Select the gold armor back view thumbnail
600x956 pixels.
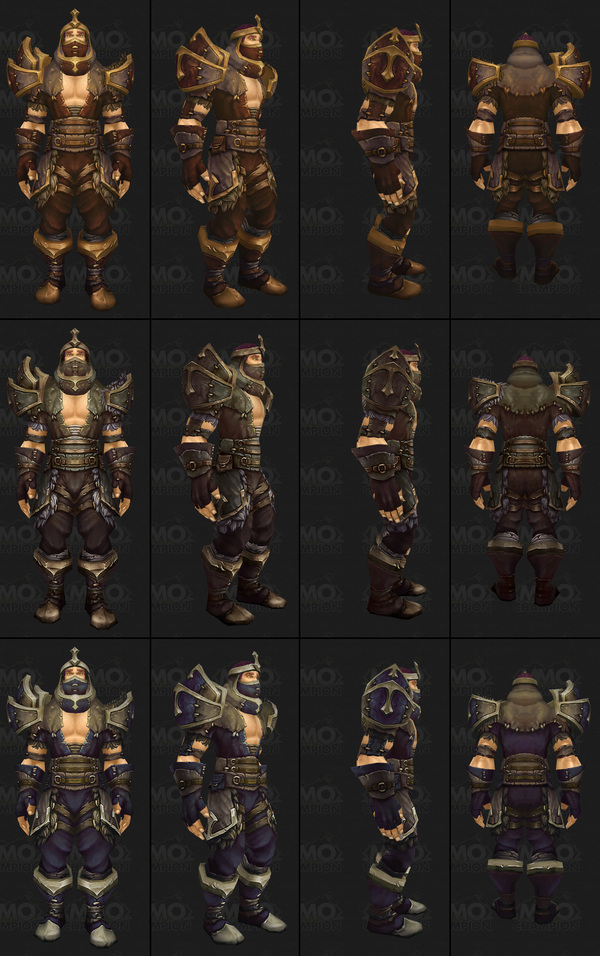coord(525,159)
